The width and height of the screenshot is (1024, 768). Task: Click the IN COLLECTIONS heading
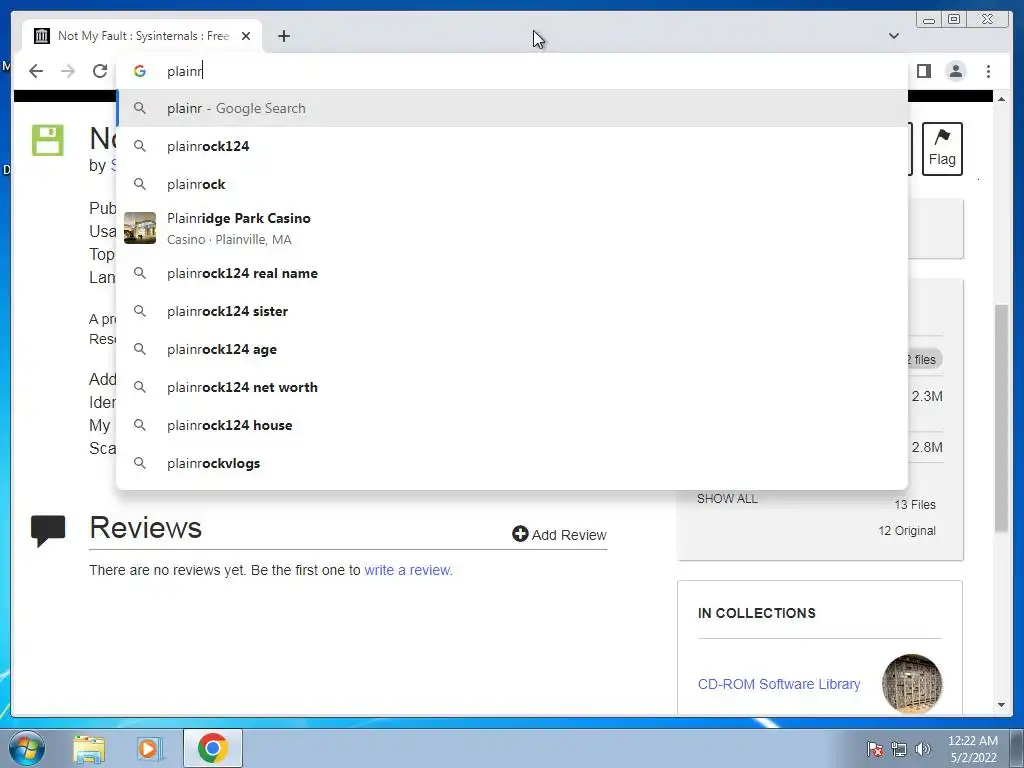click(x=756, y=613)
